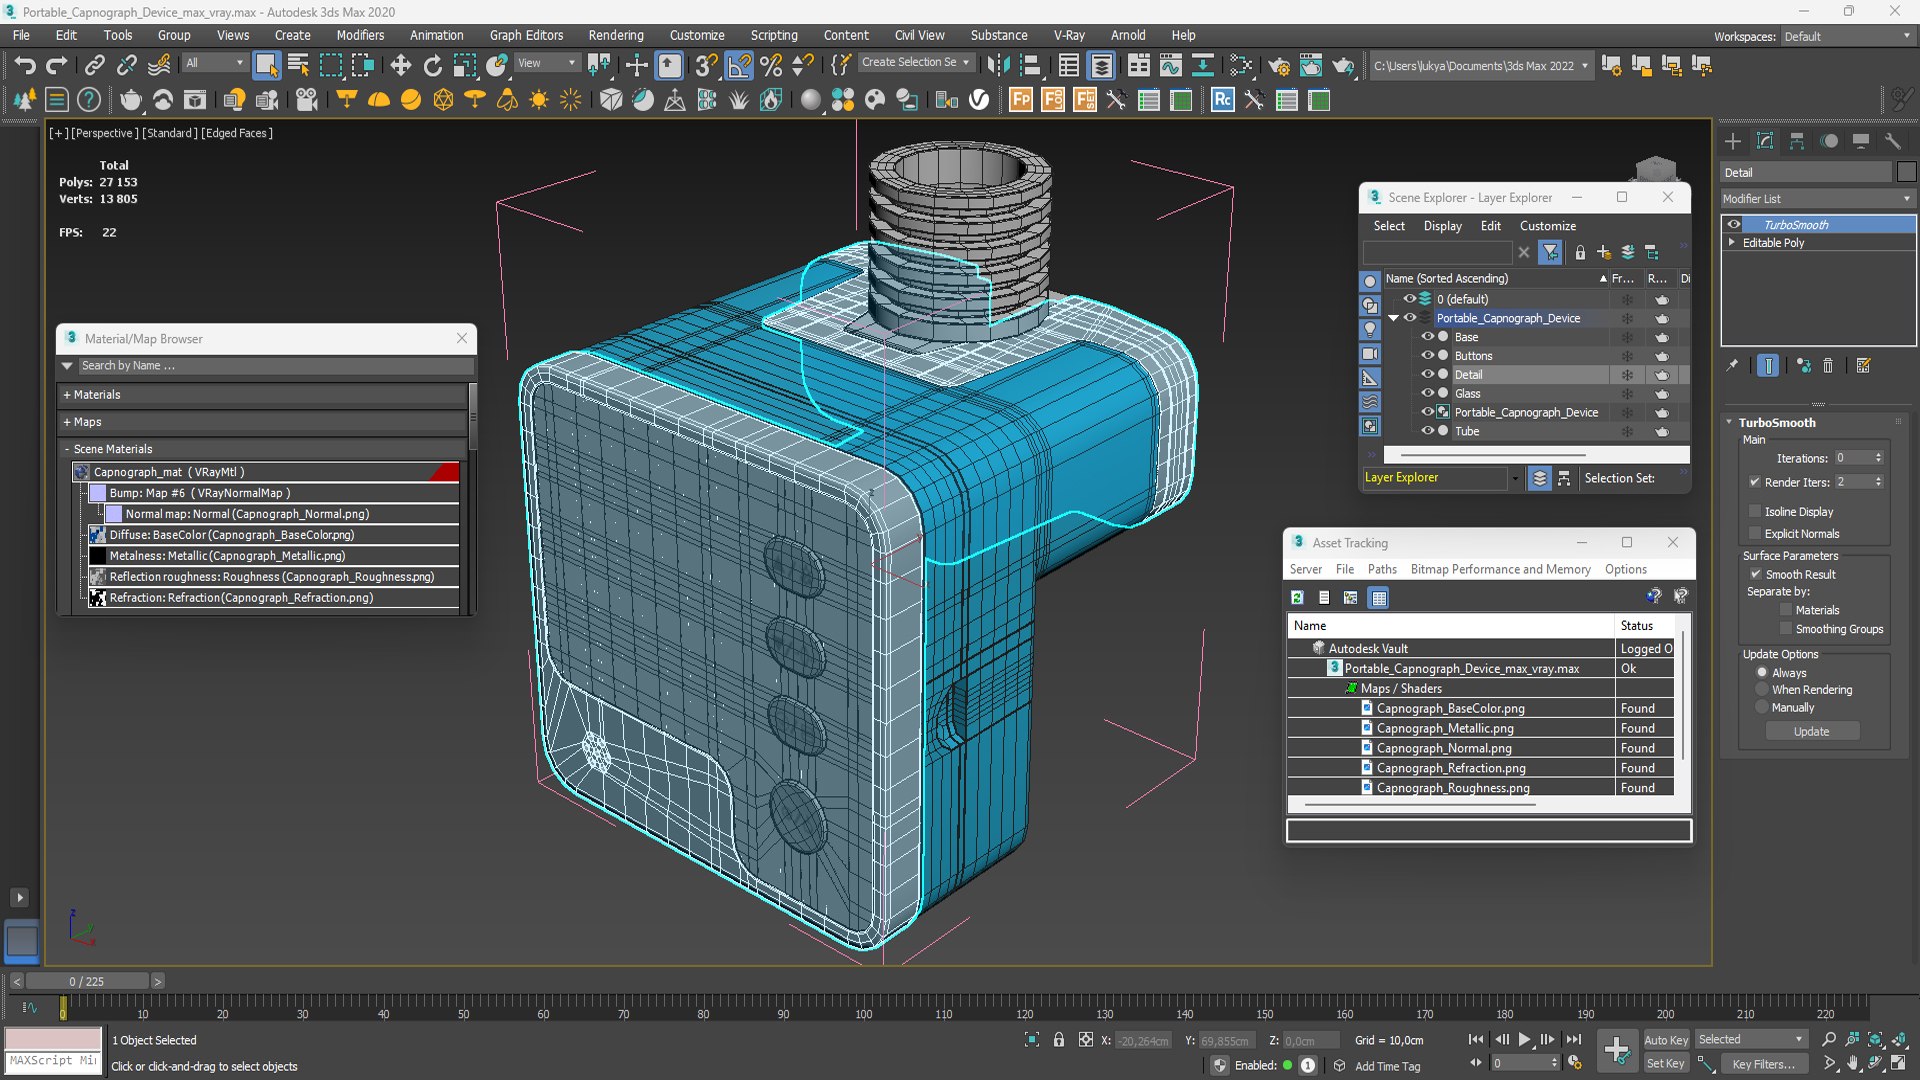Open the Create Selection Set dropdown

pyautogui.click(x=915, y=62)
